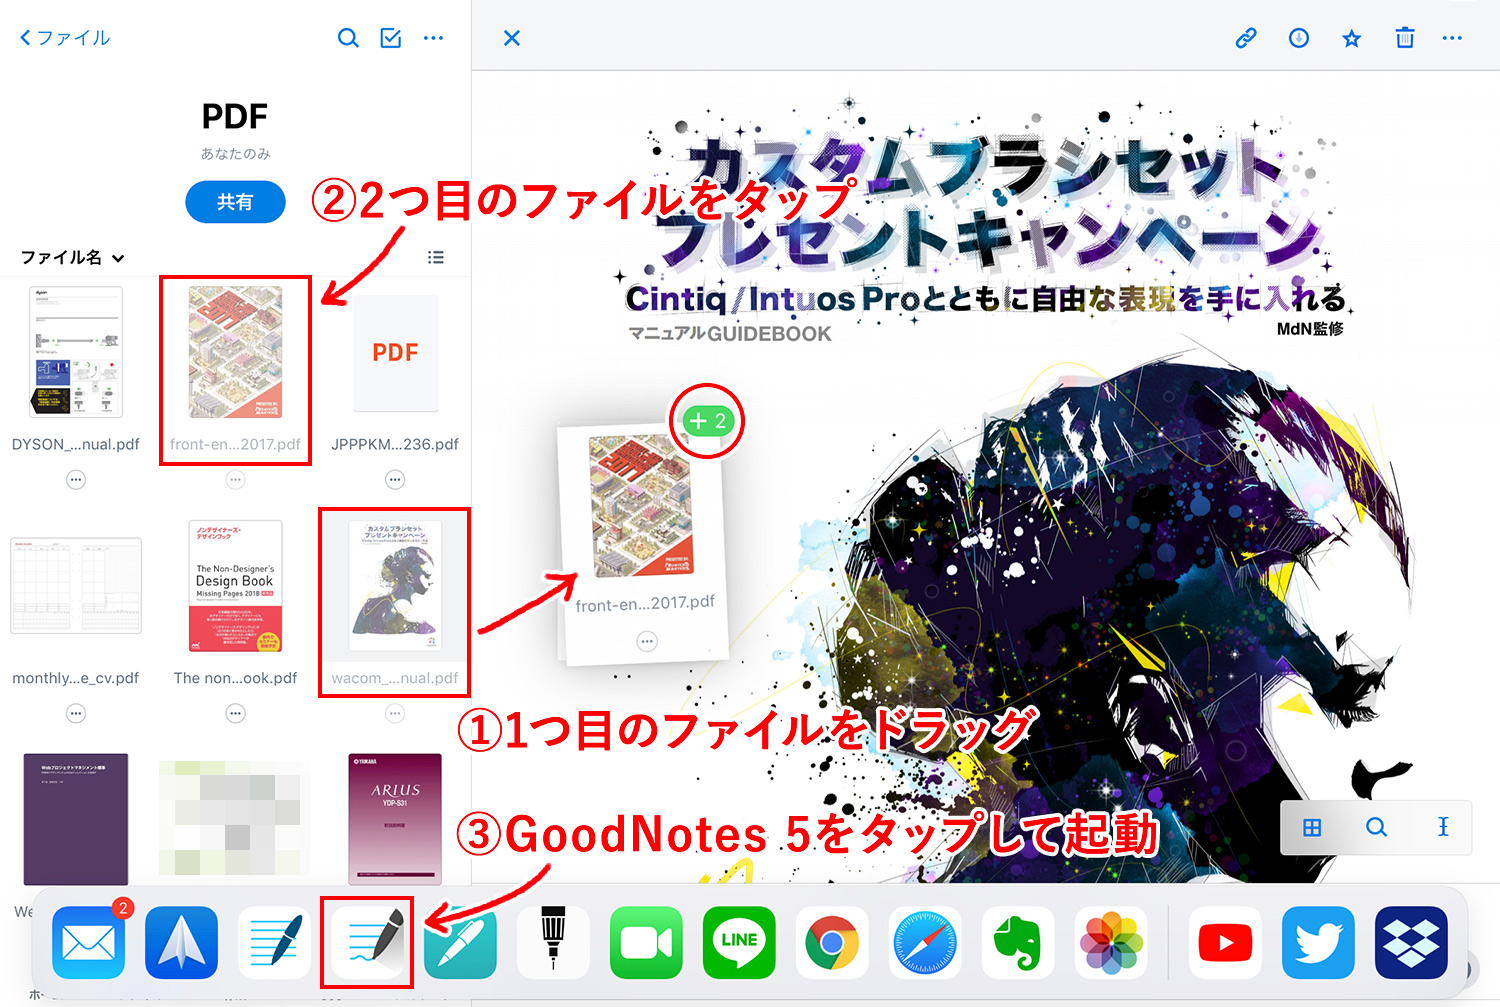This screenshot has height=1007, width=1500.
Task: Open Evernote in the dock
Action: [1018, 943]
